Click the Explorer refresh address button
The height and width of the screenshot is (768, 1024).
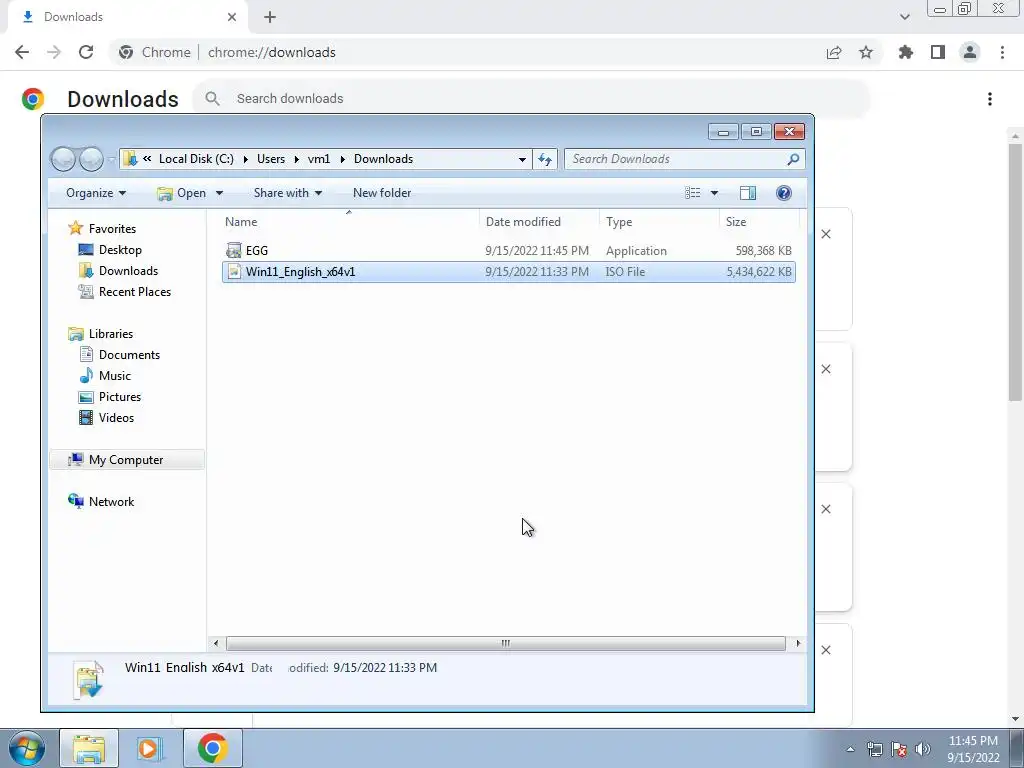(x=545, y=159)
